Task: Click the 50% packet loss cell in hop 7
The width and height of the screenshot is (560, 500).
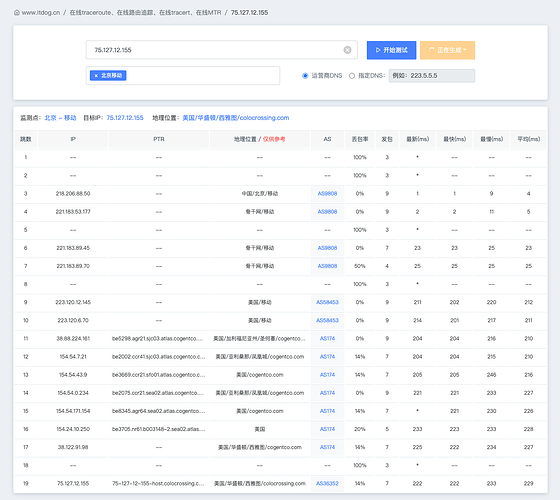Action: coord(360,266)
